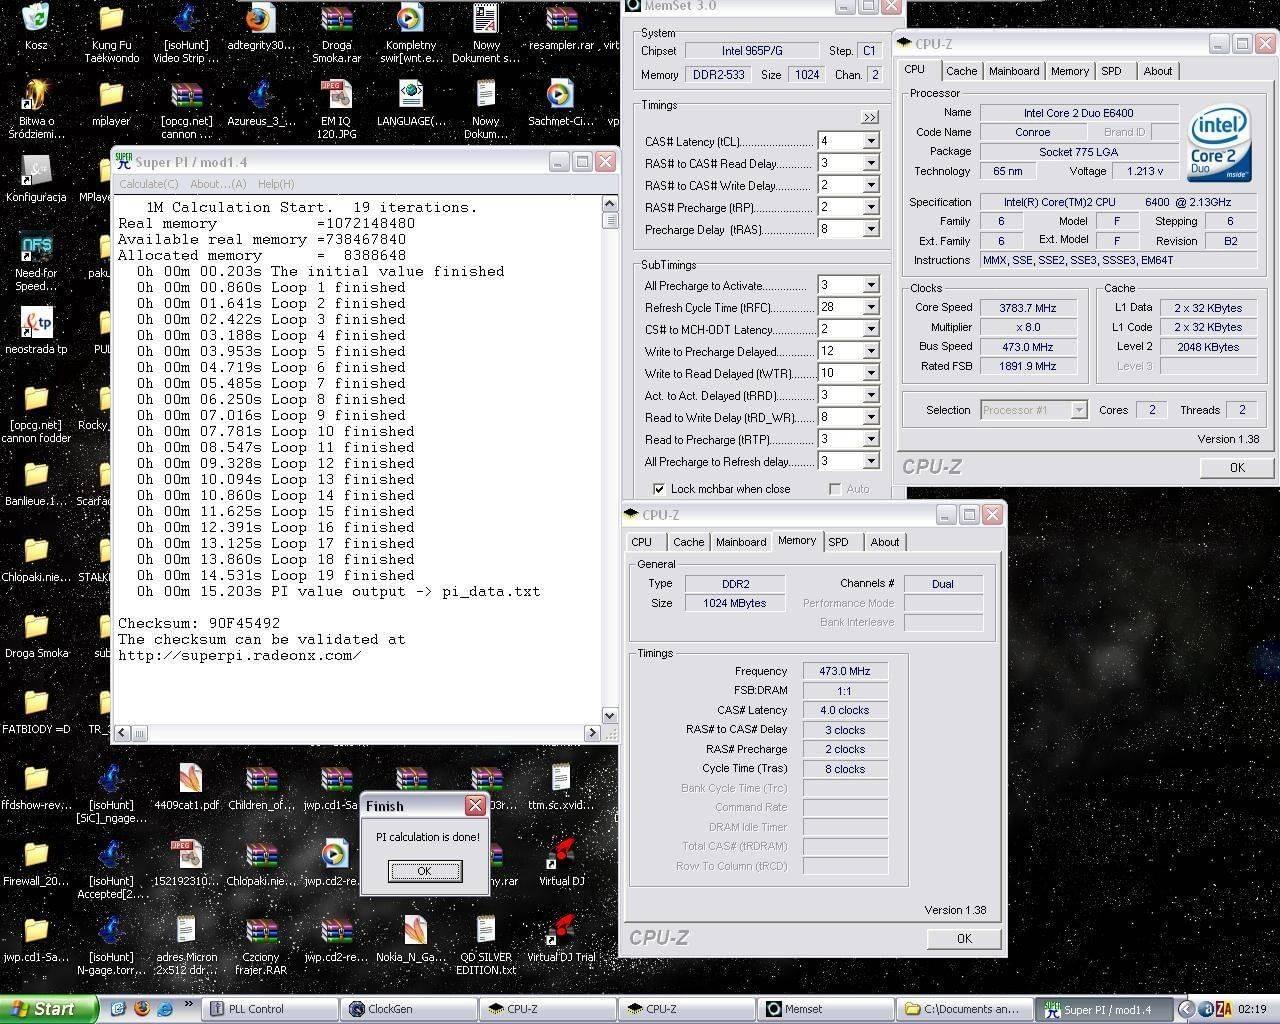This screenshot has height=1024, width=1280.
Task: Click the ZoneAlarm ZA tray icon
Action: point(1224,1009)
